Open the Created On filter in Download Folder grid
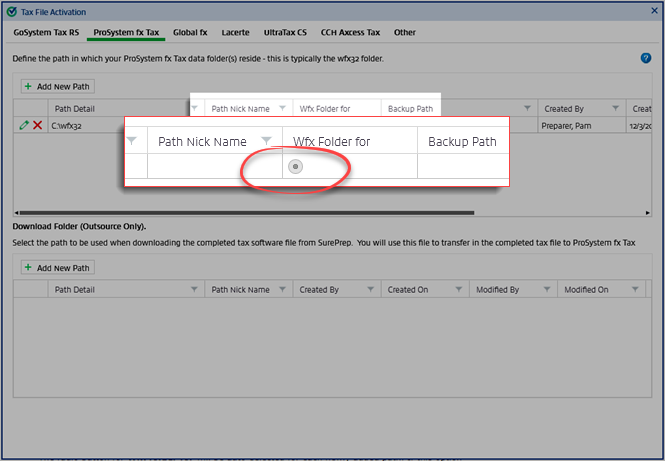The width and height of the screenshot is (665, 461). (x=458, y=289)
